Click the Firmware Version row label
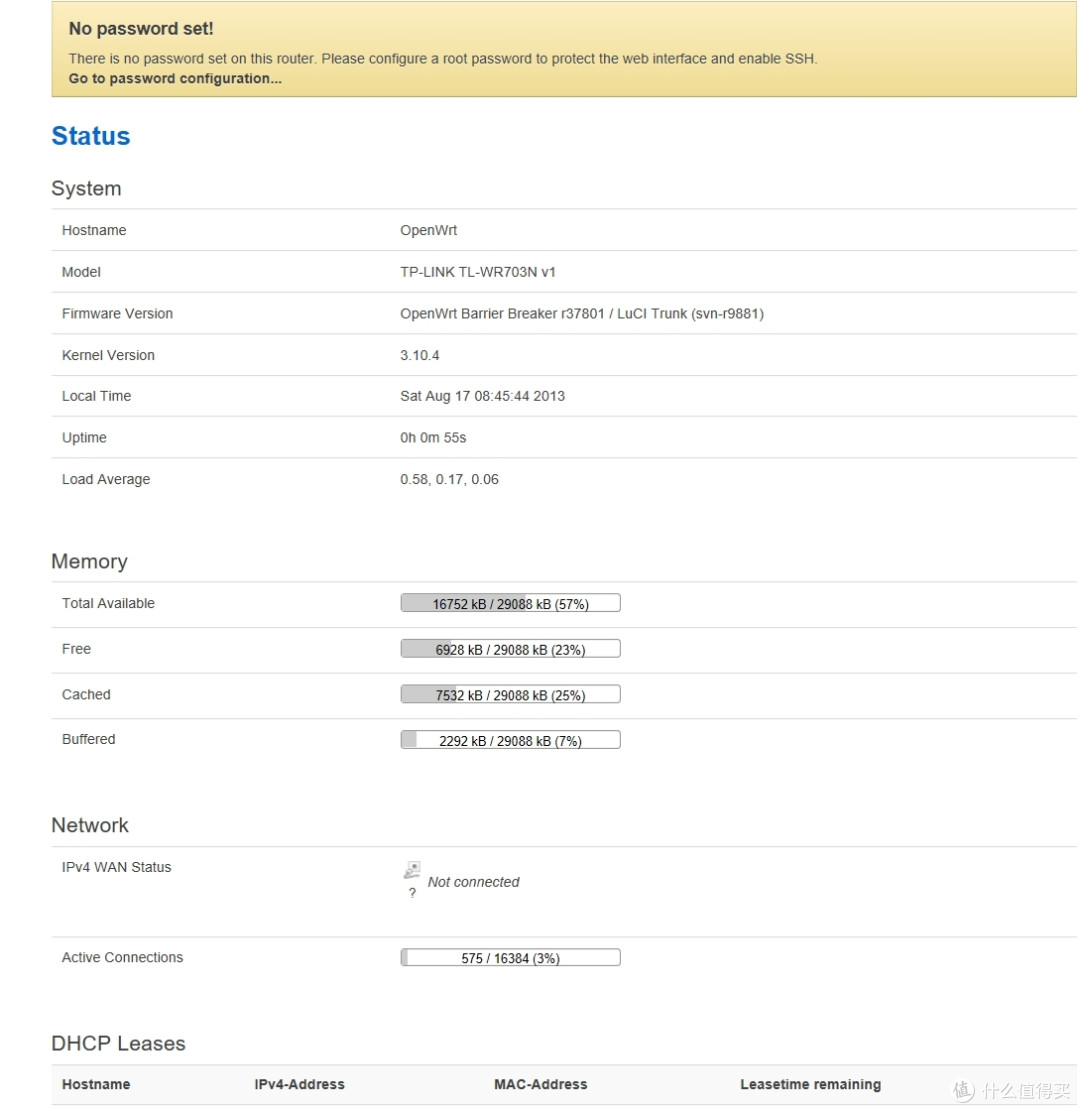The width and height of the screenshot is (1080, 1113). click(x=117, y=314)
